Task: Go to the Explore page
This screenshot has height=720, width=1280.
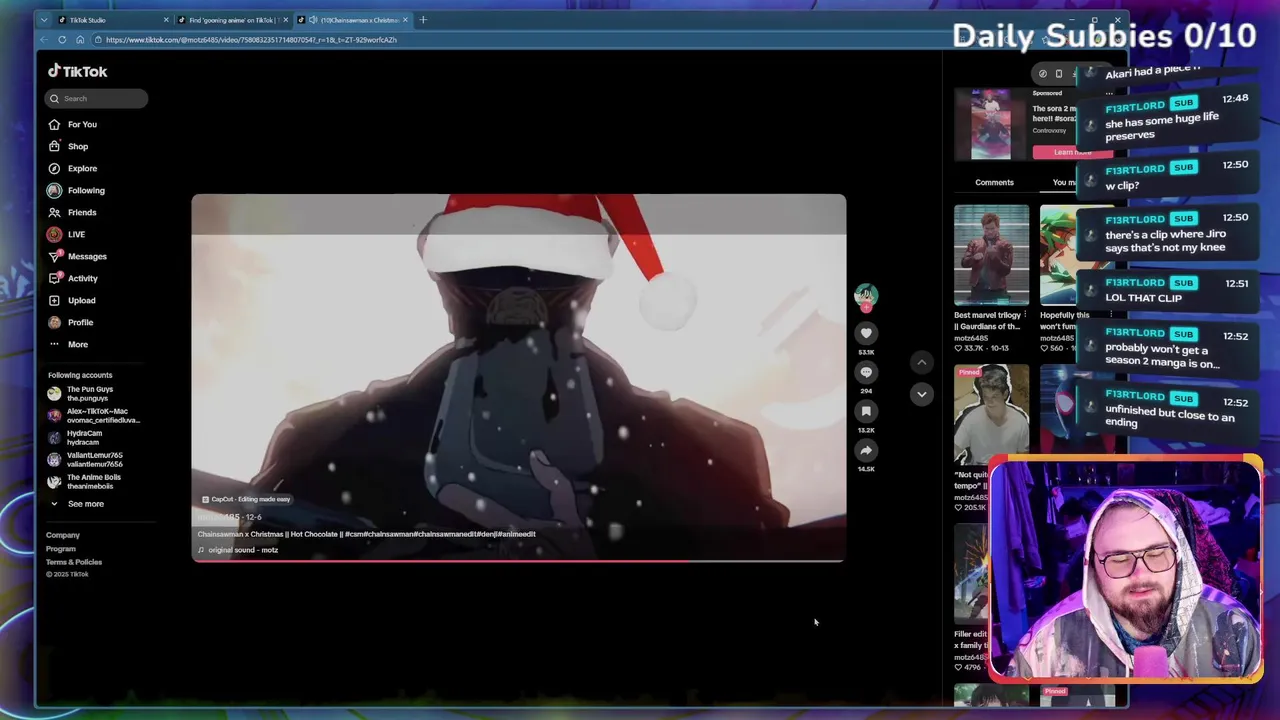Action: pos(82,168)
